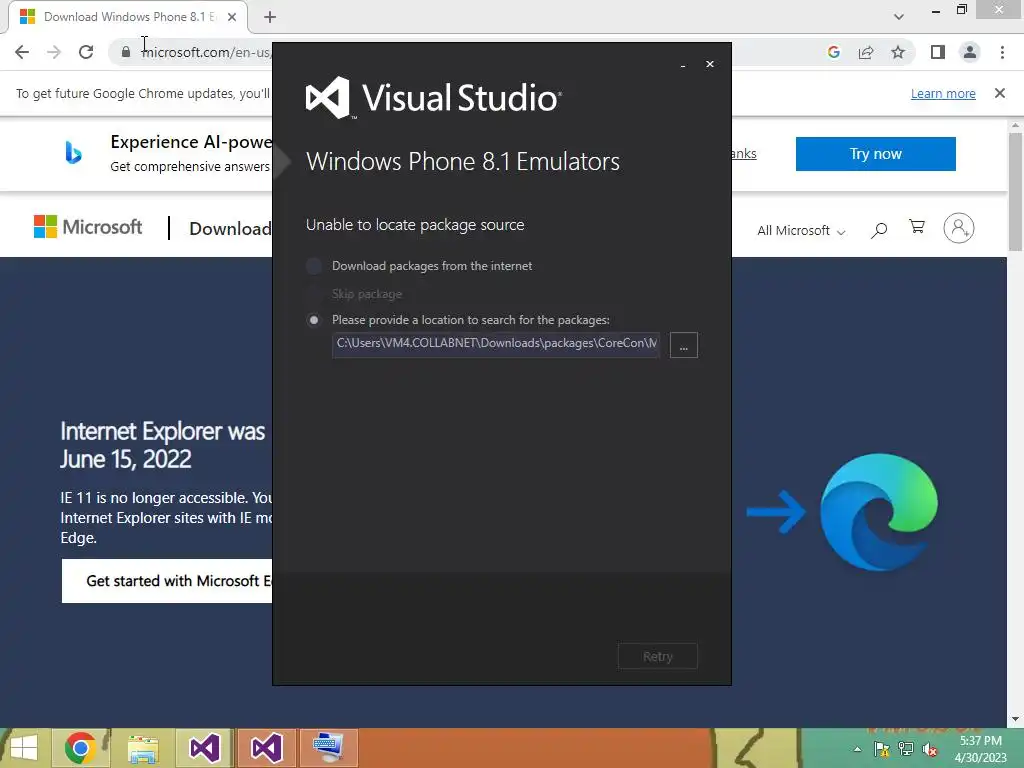Click the Try now button
The height and width of the screenshot is (768, 1024).
tap(875, 154)
